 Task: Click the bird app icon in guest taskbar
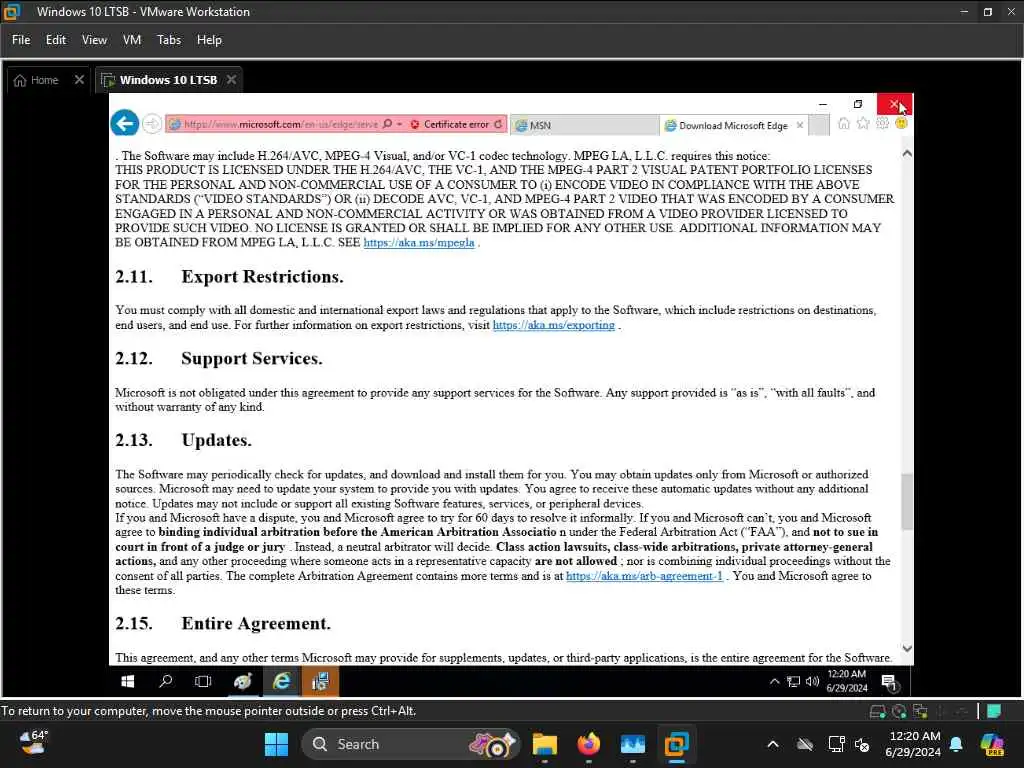pyautogui.click(x=243, y=681)
